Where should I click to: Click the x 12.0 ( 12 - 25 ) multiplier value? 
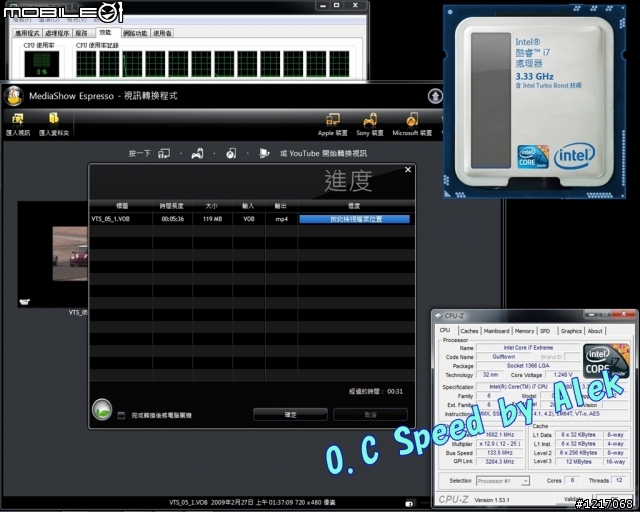coord(500,444)
